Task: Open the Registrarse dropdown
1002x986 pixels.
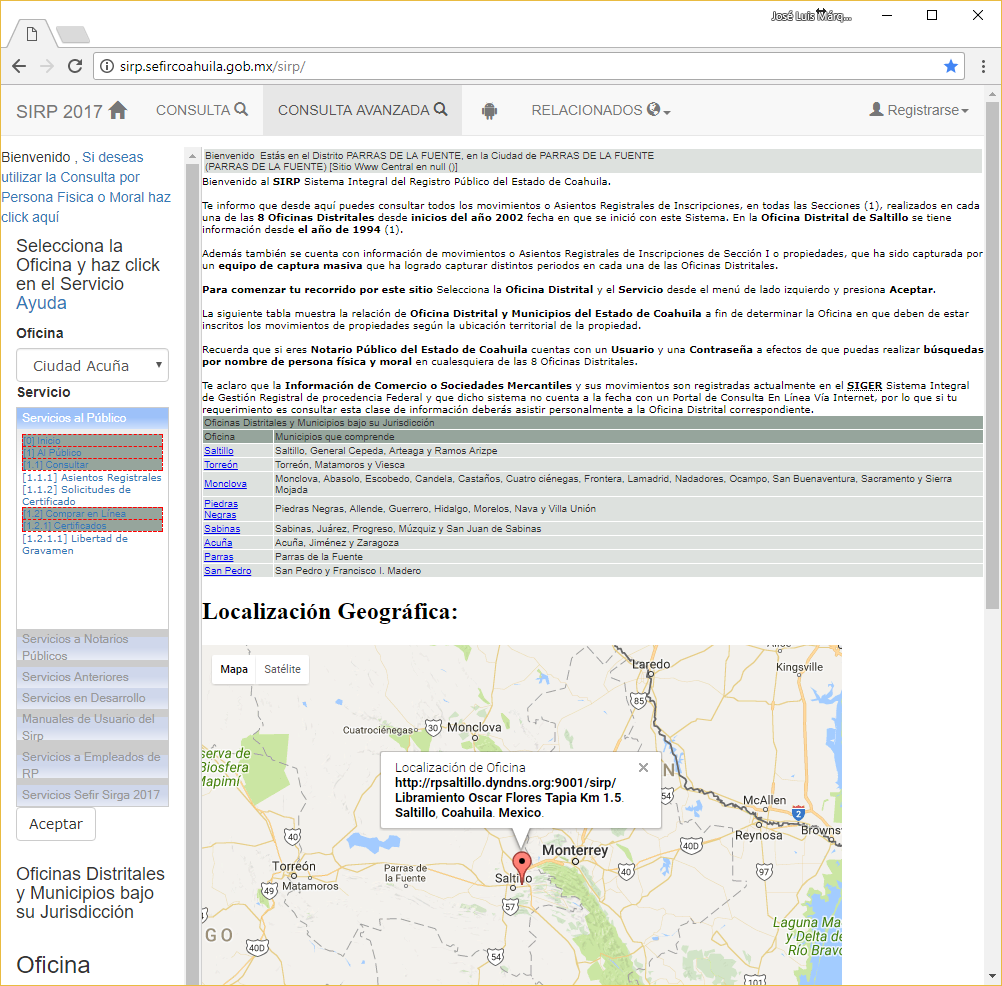Action: (x=919, y=111)
